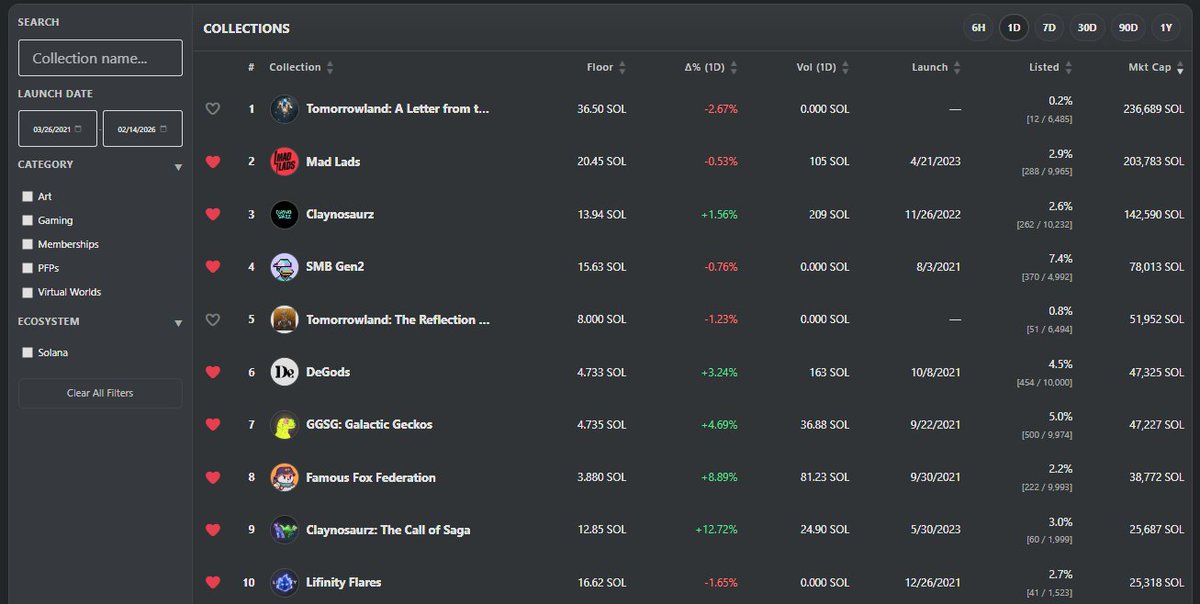Toggle GGSG: Galactic Geckos favorite heart
This screenshot has width=1200, height=604.
coord(212,424)
